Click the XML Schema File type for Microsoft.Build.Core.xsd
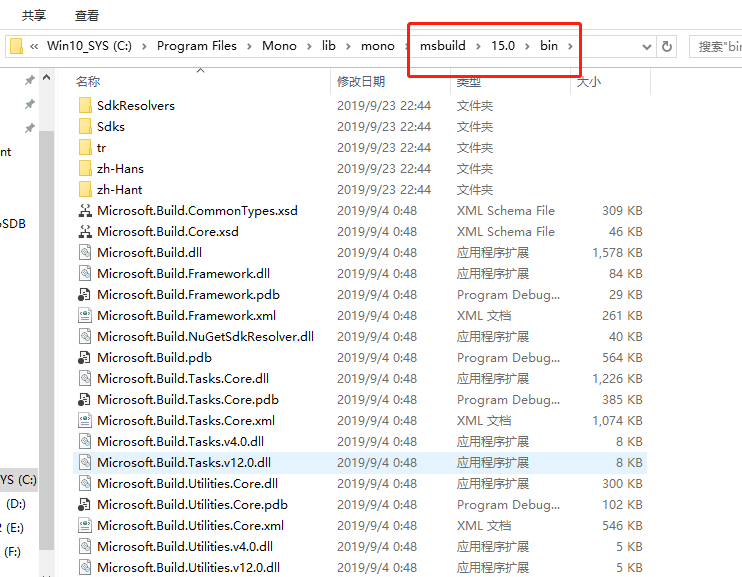Image resolution: width=742 pixels, height=577 pixels. coord(506,231)
